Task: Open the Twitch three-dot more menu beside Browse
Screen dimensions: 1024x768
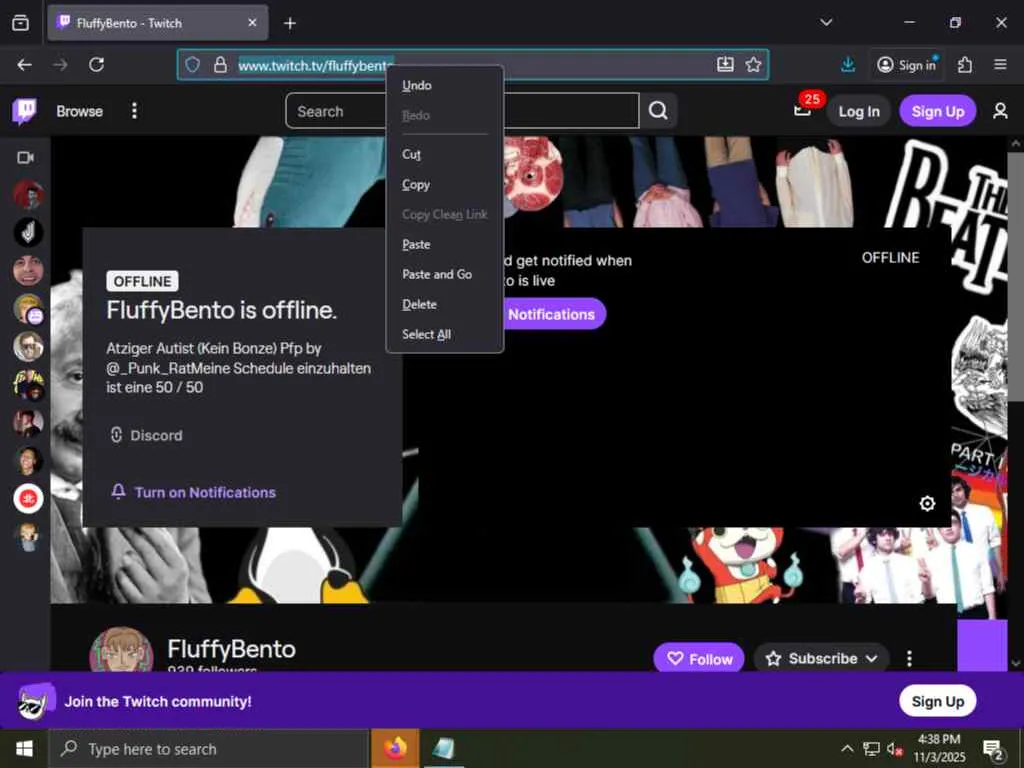Action: [x=134, y=111]
